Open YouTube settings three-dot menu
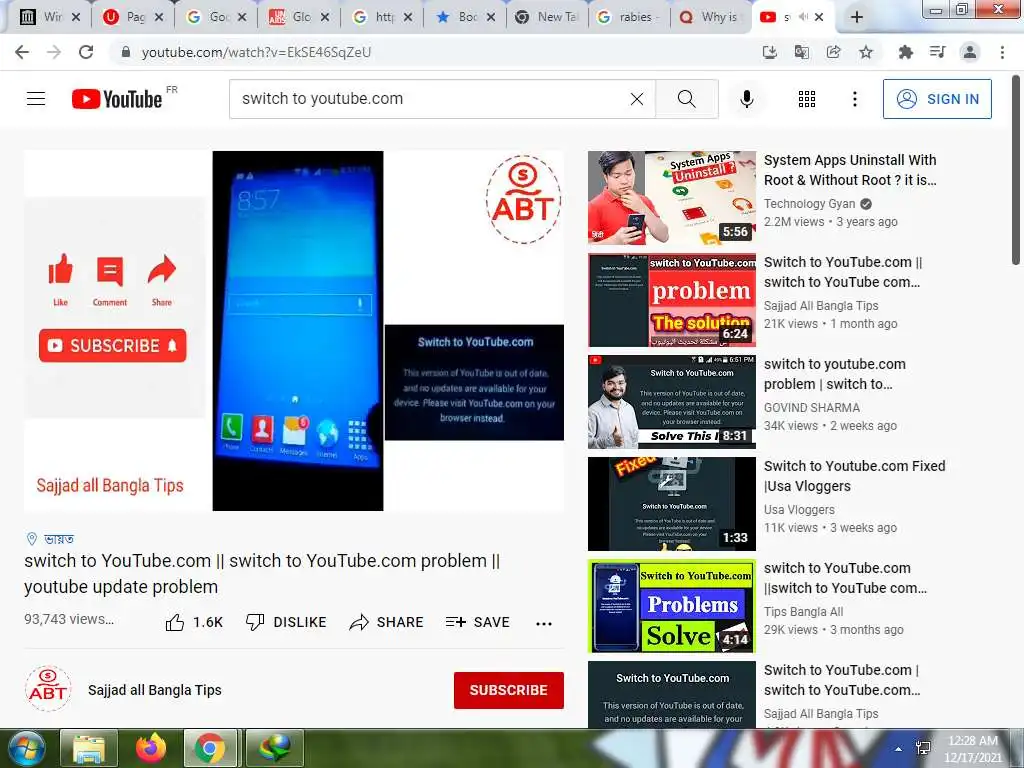The image size is (1024, 768). [855, 99]
